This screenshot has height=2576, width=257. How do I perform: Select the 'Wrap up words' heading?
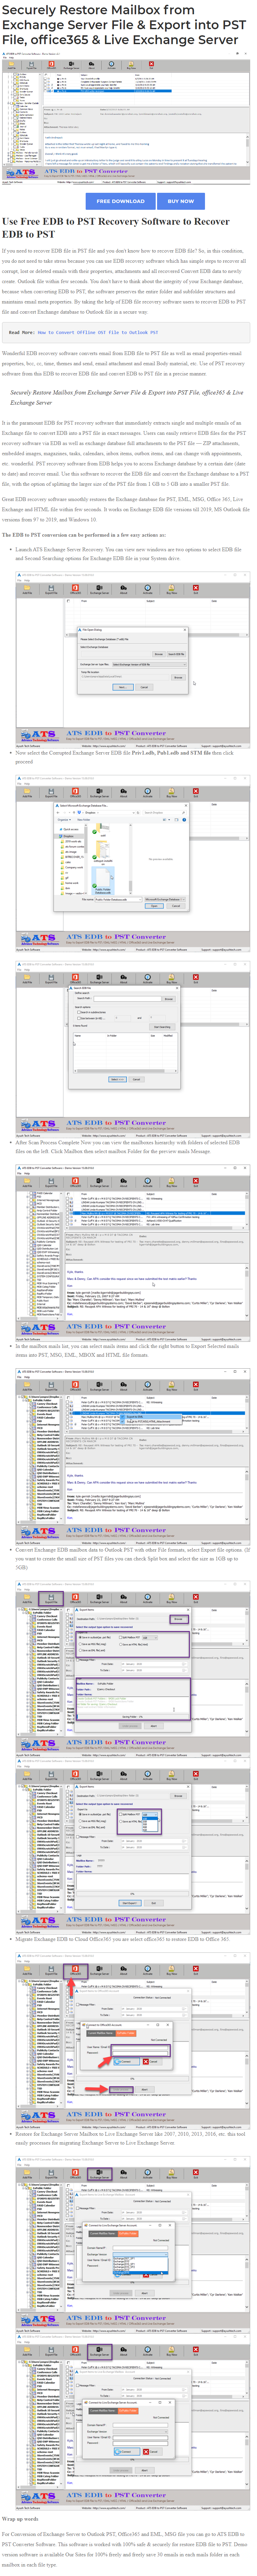[20, 2519]
